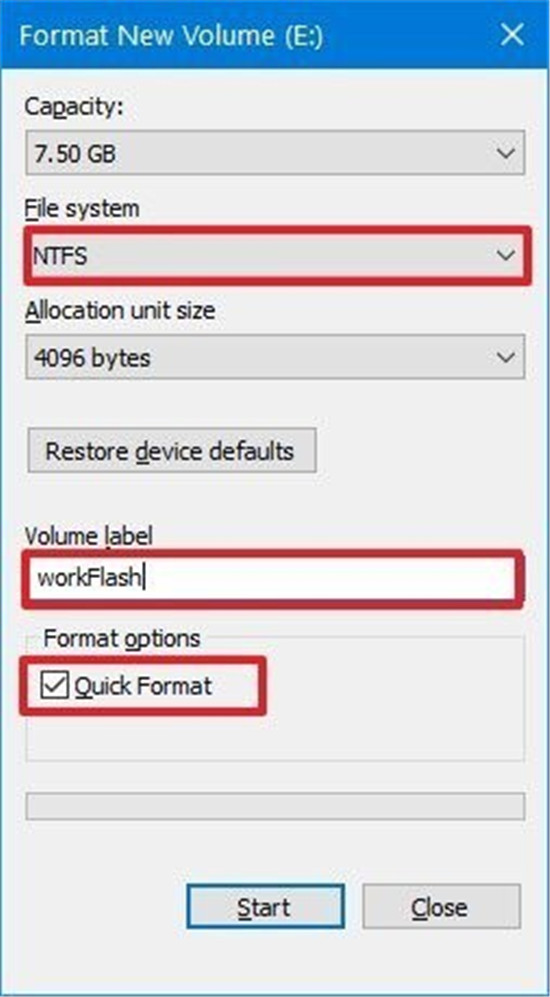Click the Quick Format label text
Image resolution: width=550 pixels, height=997 pixels.
click(142, 687)
